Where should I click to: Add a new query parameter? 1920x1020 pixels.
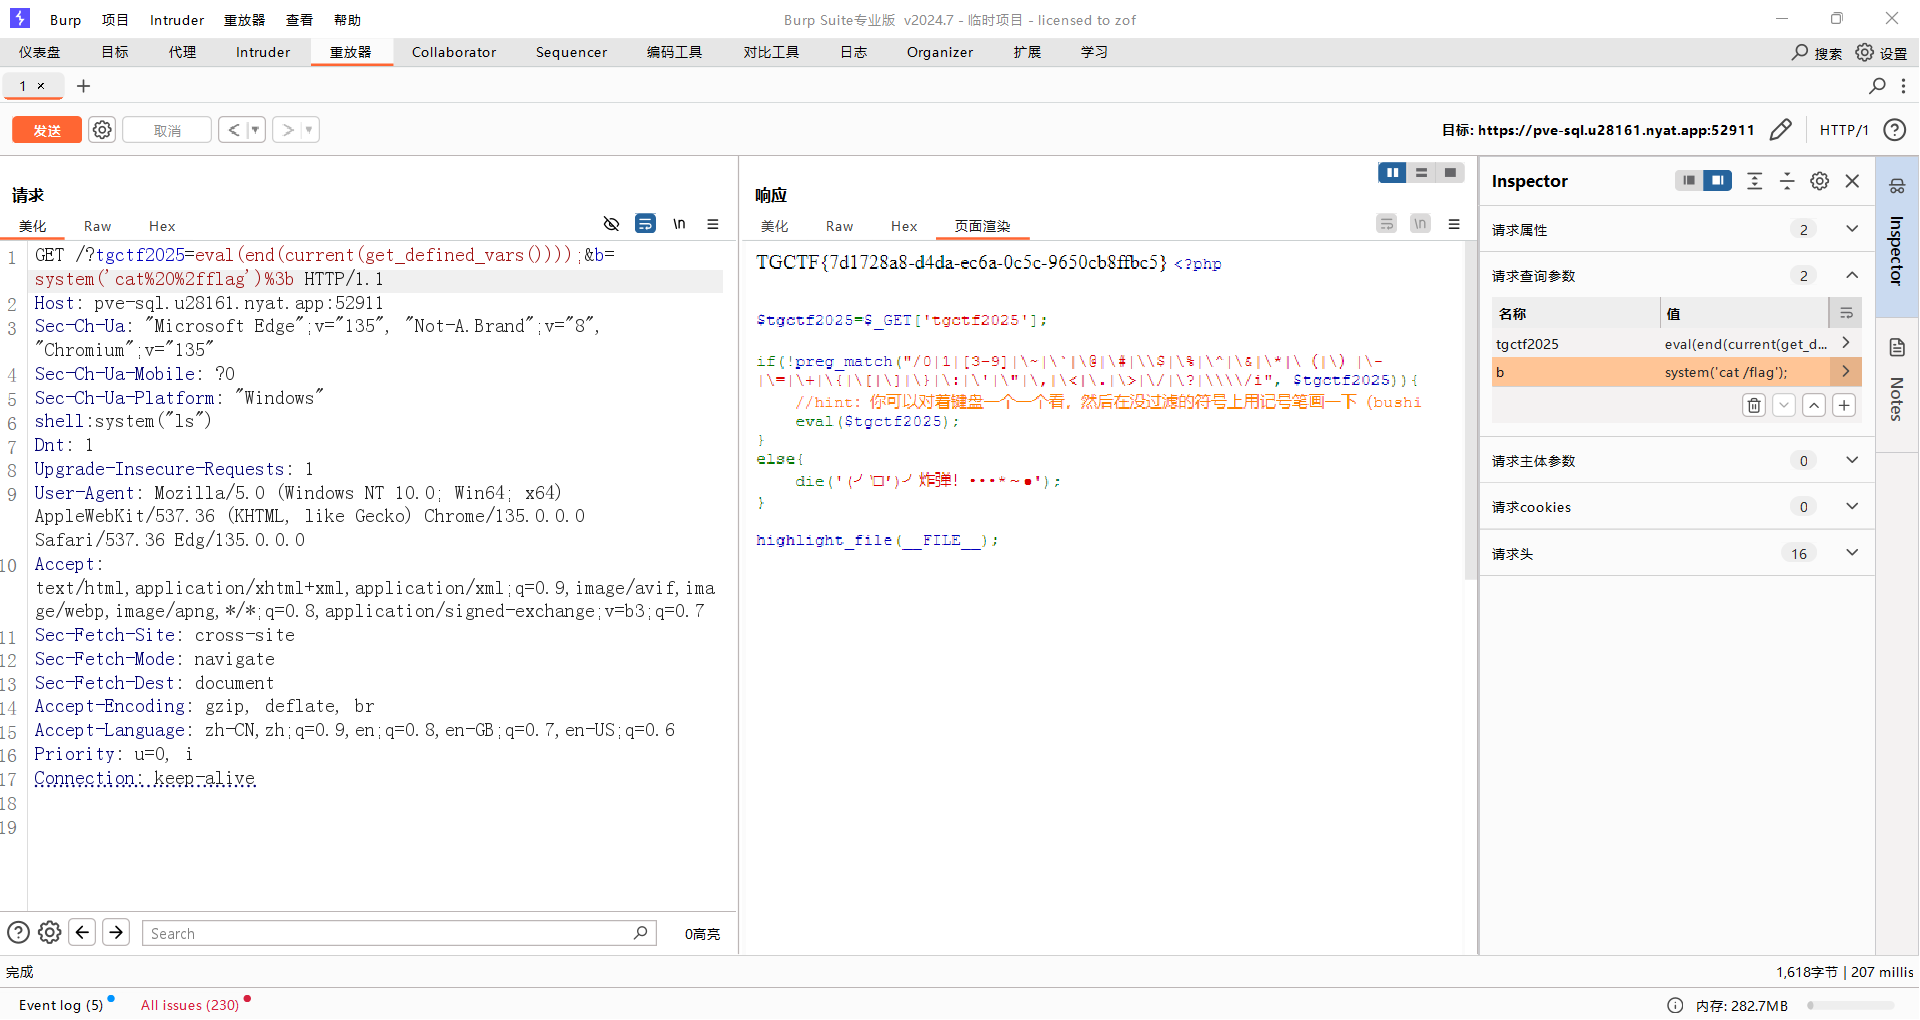pos(1844,405)
